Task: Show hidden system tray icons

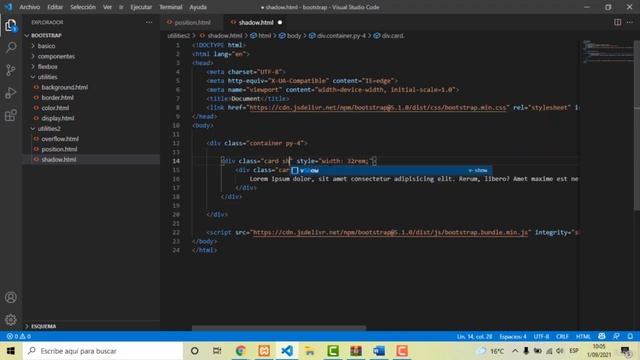Action: [x=515, y=351]
